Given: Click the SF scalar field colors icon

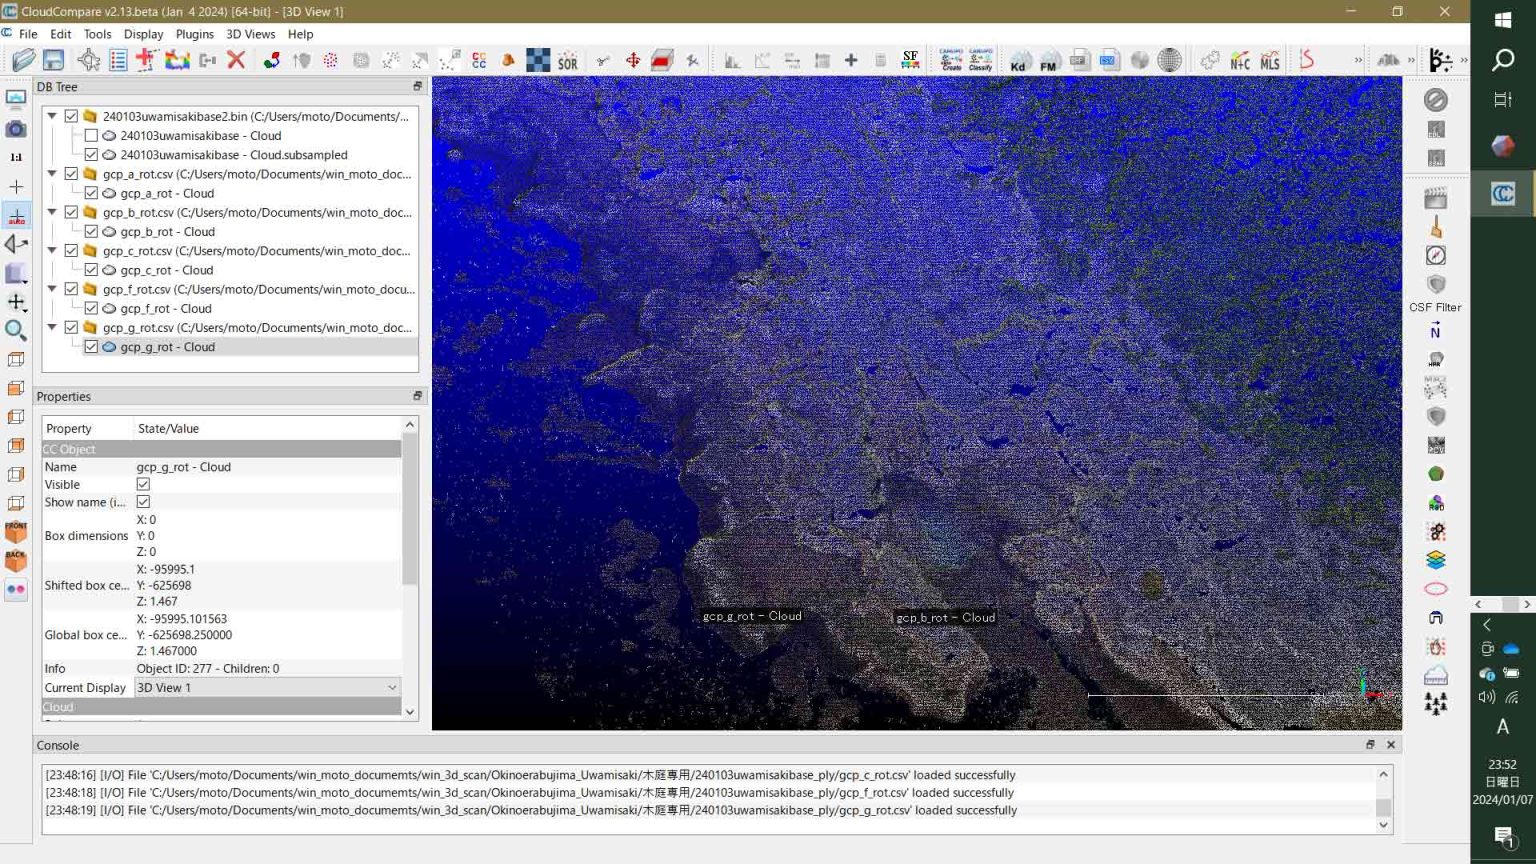Looking at the screenshot, I should click(910, 60).
